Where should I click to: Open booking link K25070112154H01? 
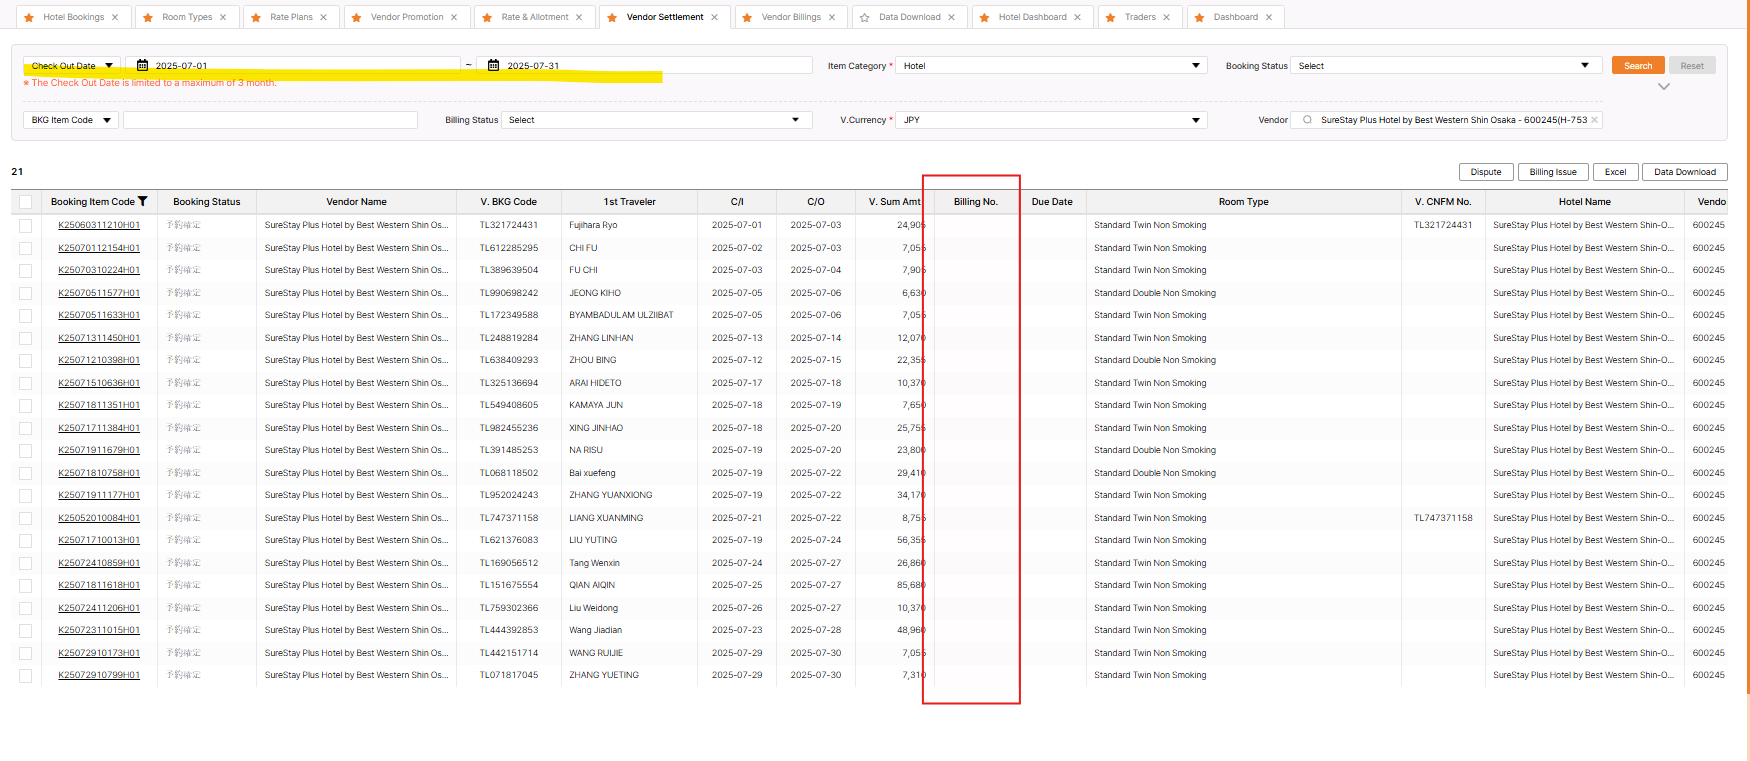coord(99,248)
